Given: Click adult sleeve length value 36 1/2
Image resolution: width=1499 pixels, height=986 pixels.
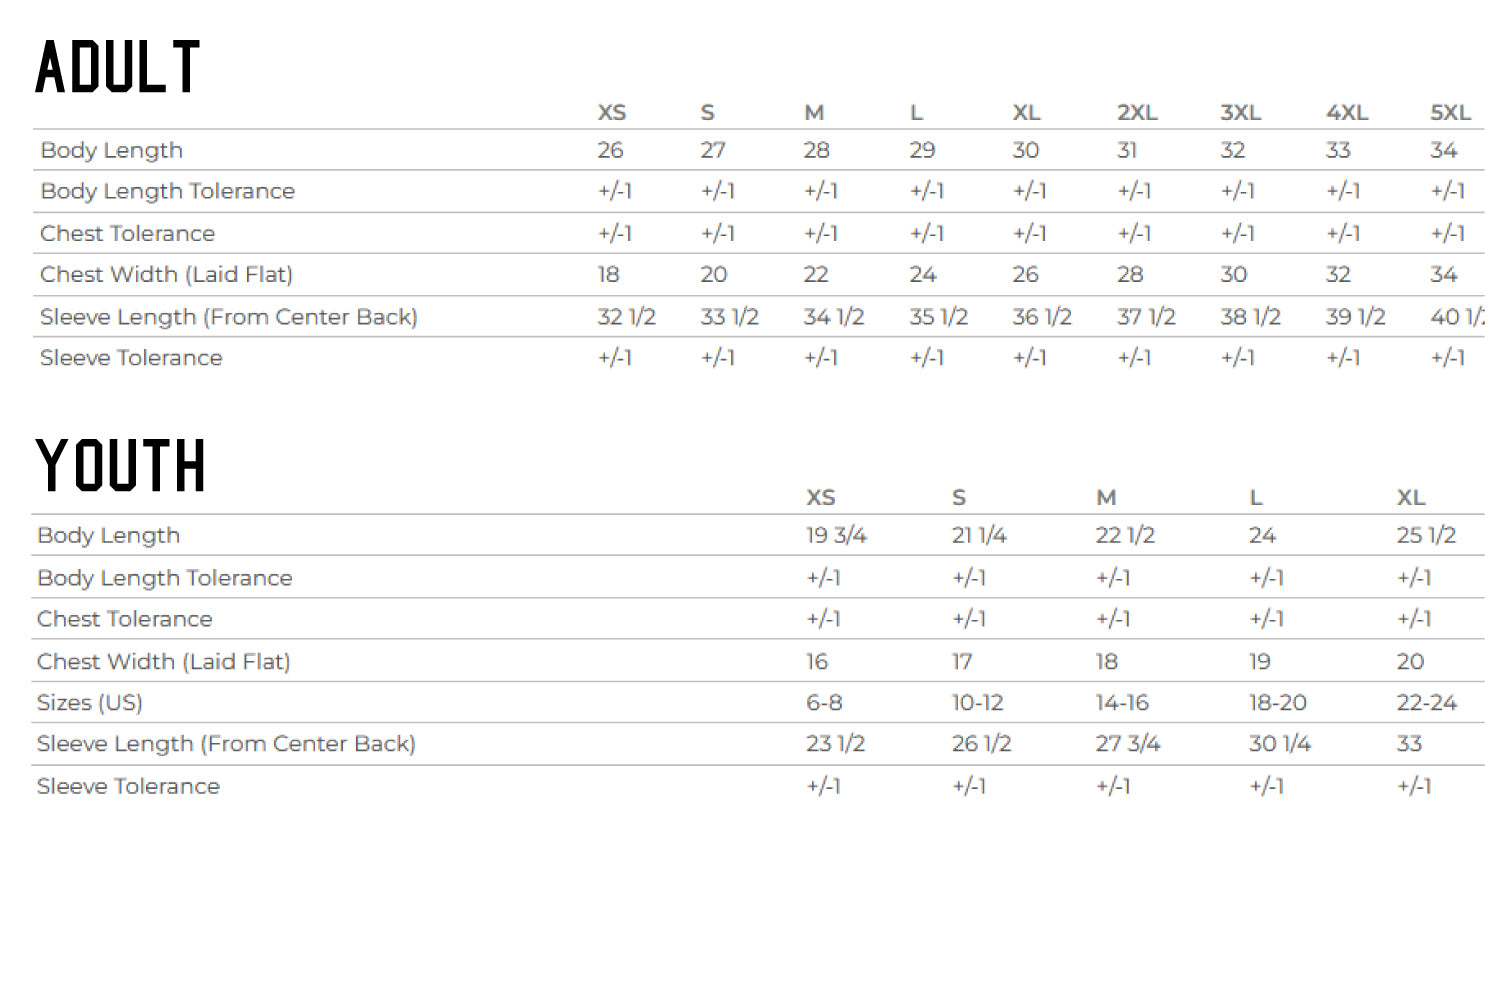Looking at the screenshot, I should click(1041, 317).
